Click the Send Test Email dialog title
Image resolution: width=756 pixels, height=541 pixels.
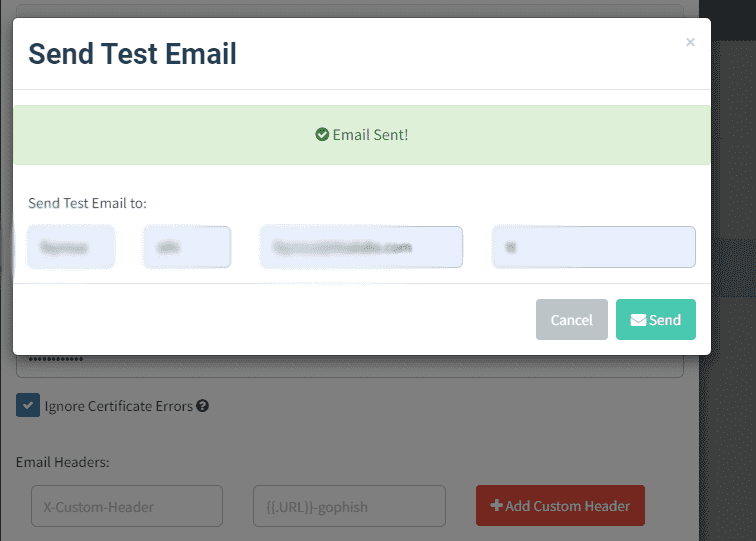[x=132, y=54]
